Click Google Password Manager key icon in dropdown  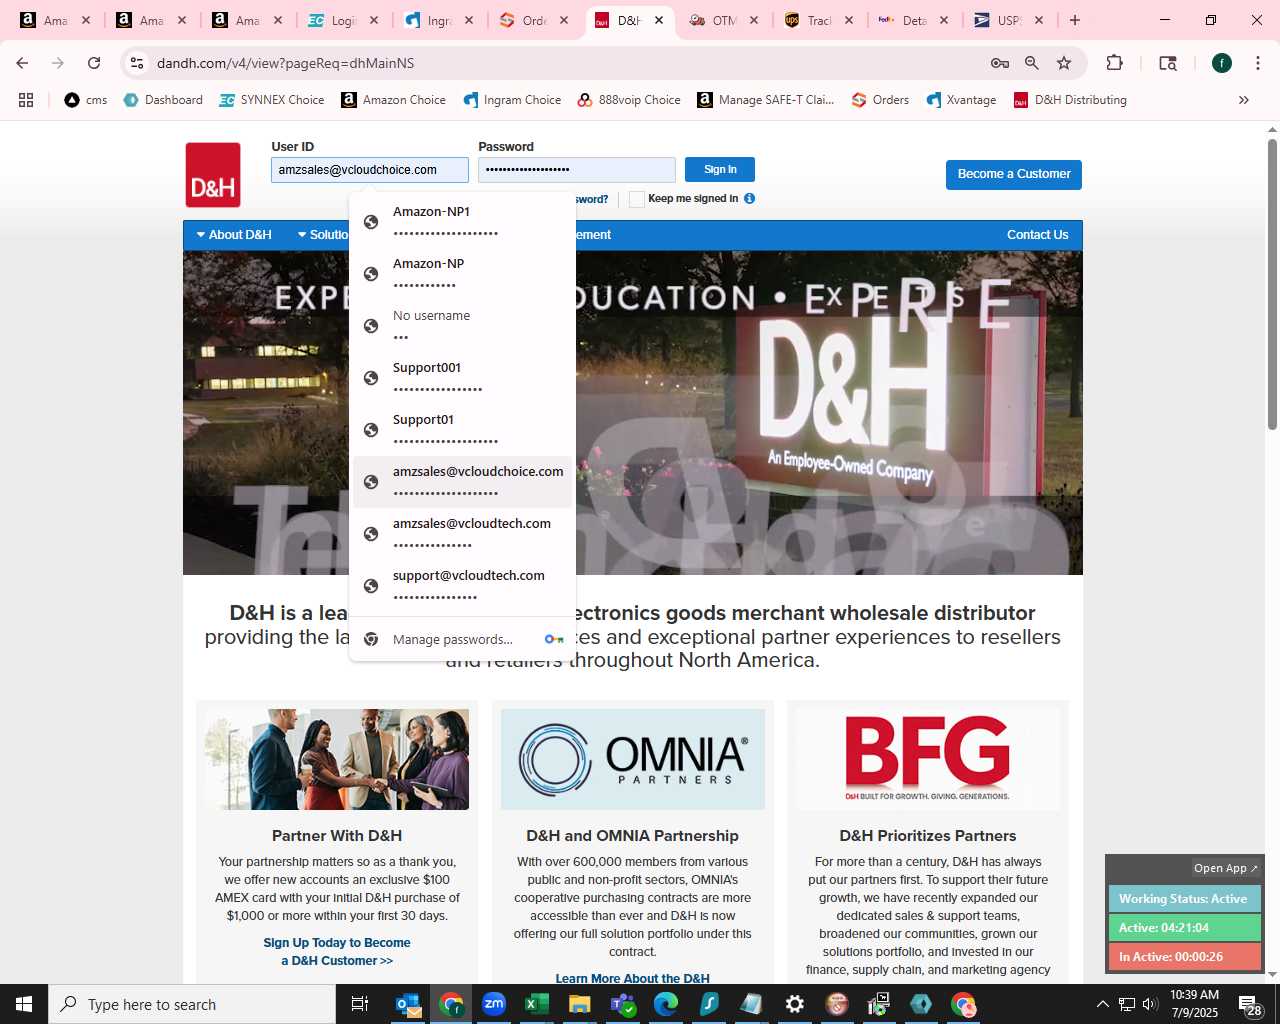click(554, 639)
